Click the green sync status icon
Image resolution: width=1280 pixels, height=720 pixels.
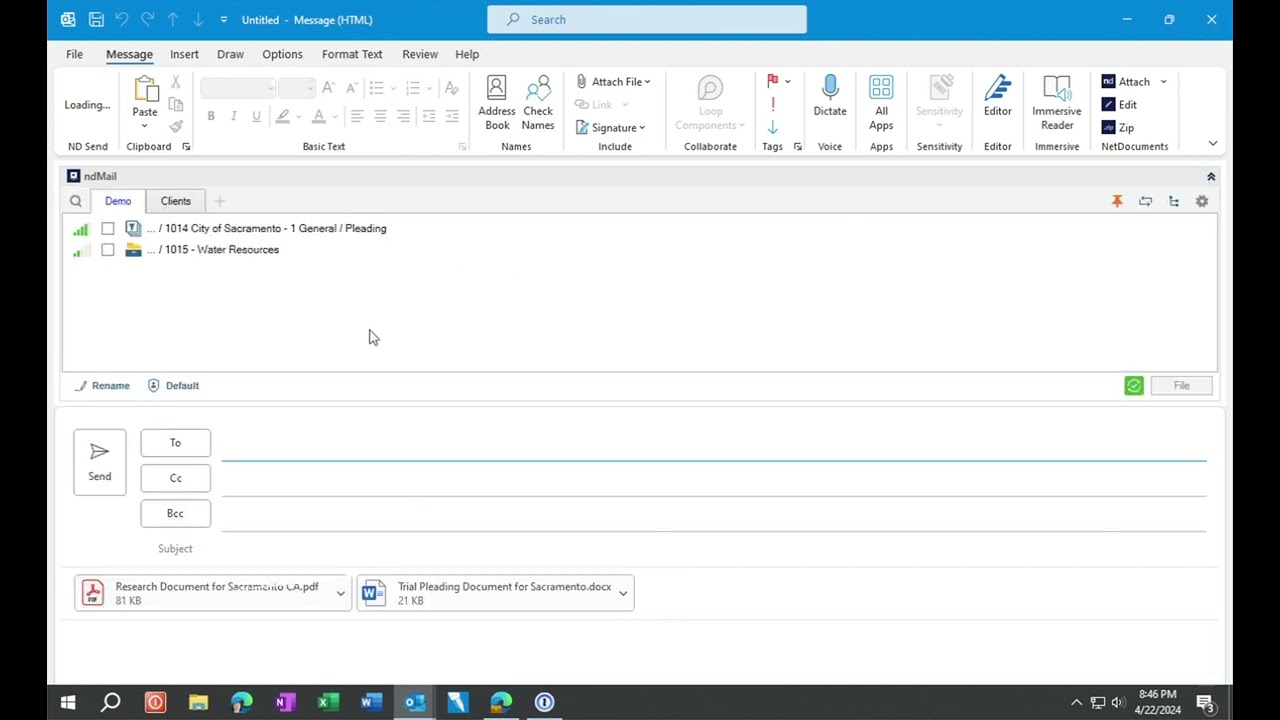(1133, 386)
